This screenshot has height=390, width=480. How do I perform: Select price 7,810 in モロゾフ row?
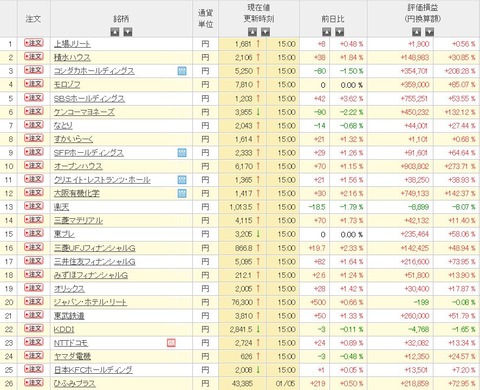click(244, 85)
